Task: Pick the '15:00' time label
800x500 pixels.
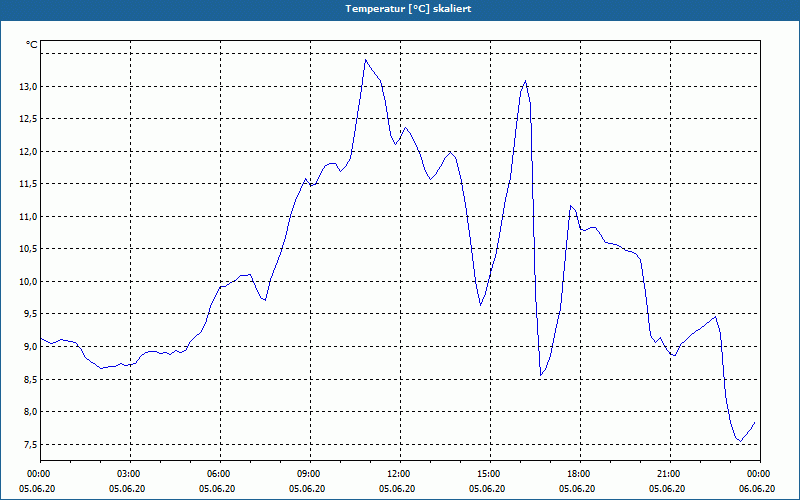Action: (x=490, y=474)
